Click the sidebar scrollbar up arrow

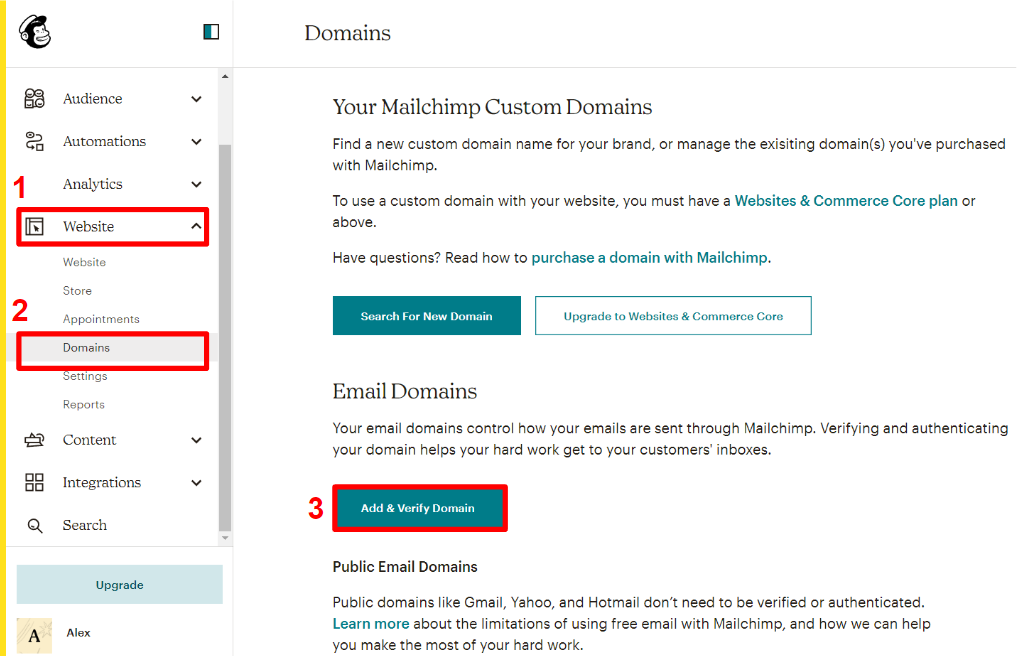click(225, 77)
